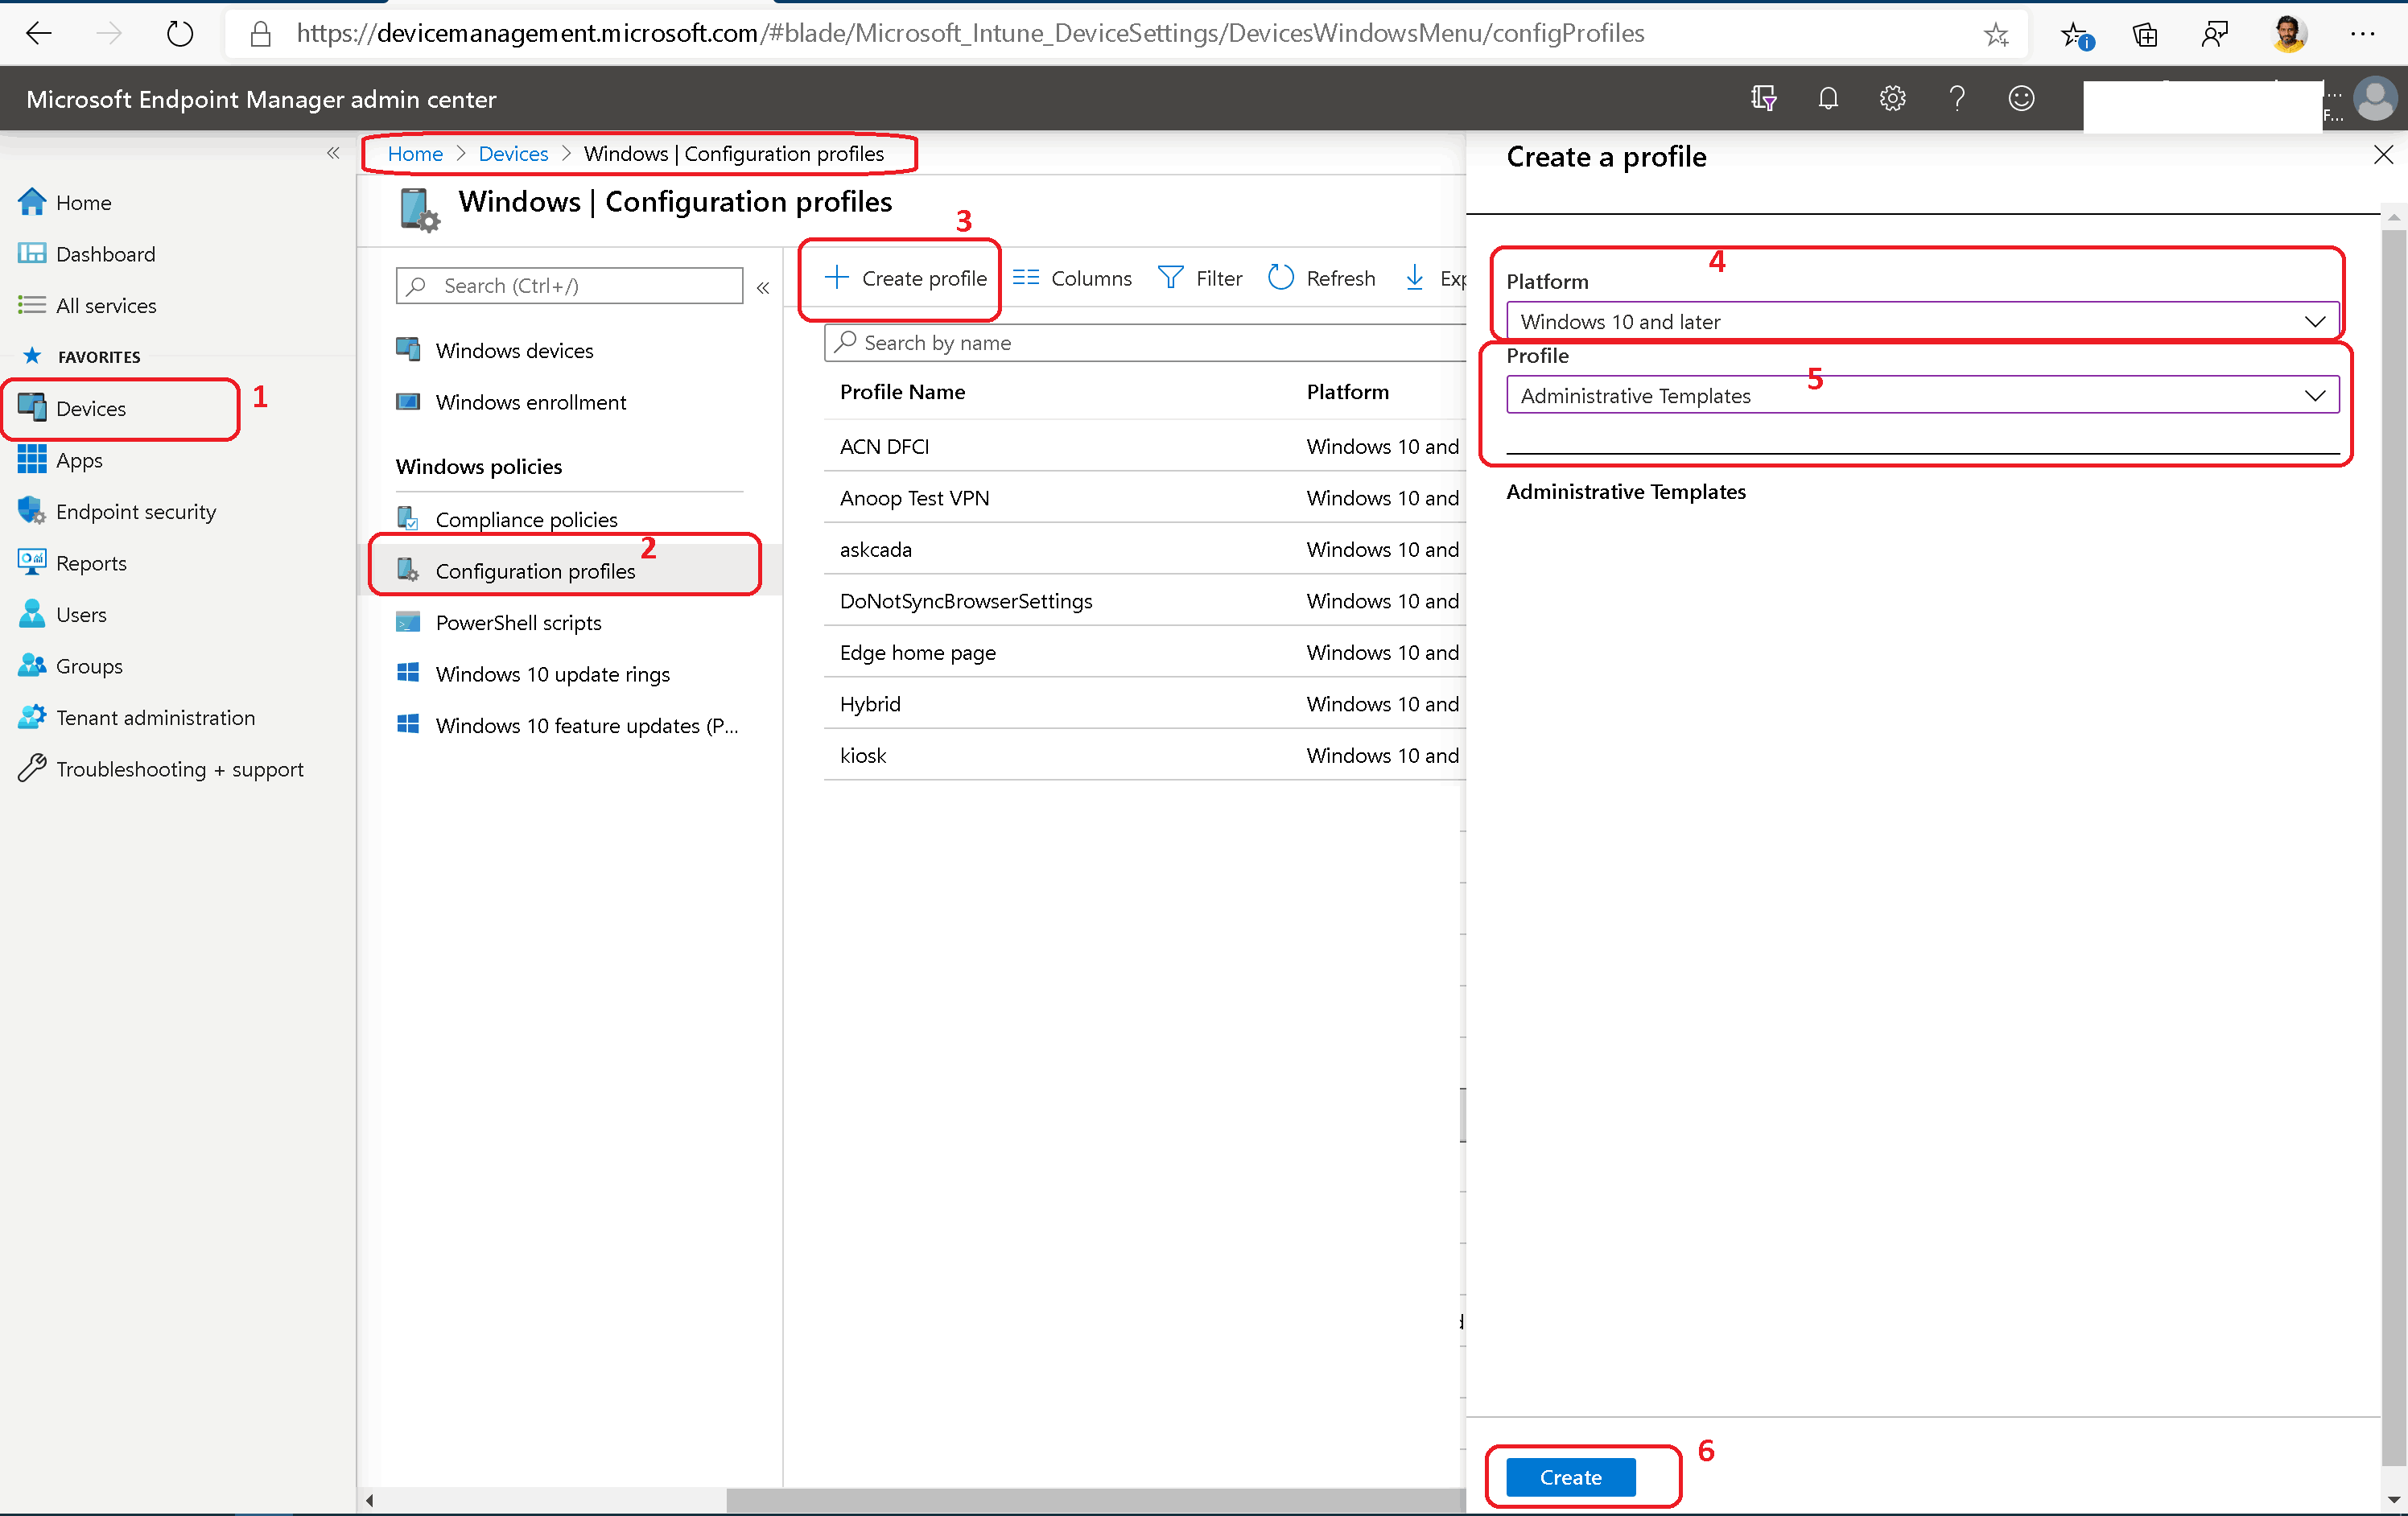The image size is (2408, 1516).
Task: Open portal settings gear icon
Action: (x=1892, y=98)
